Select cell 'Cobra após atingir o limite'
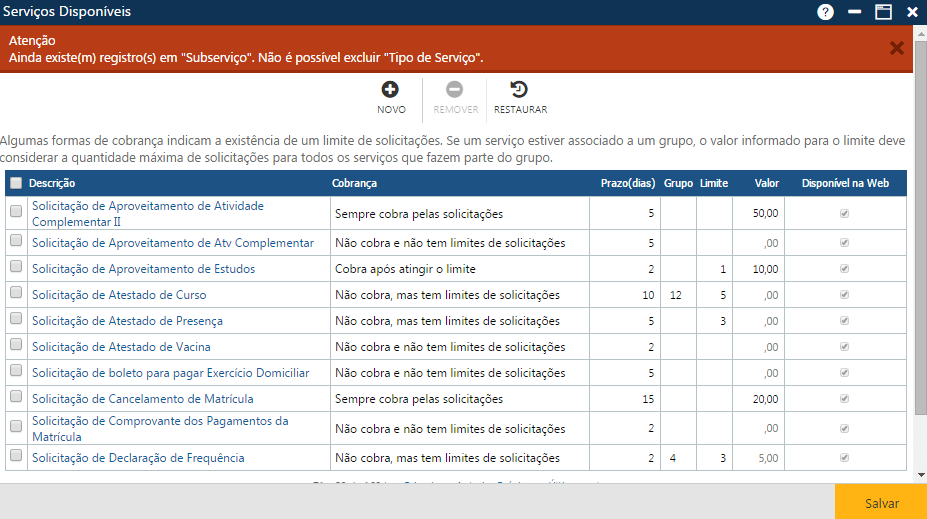The image size is (927, 519). click(460, 269)
